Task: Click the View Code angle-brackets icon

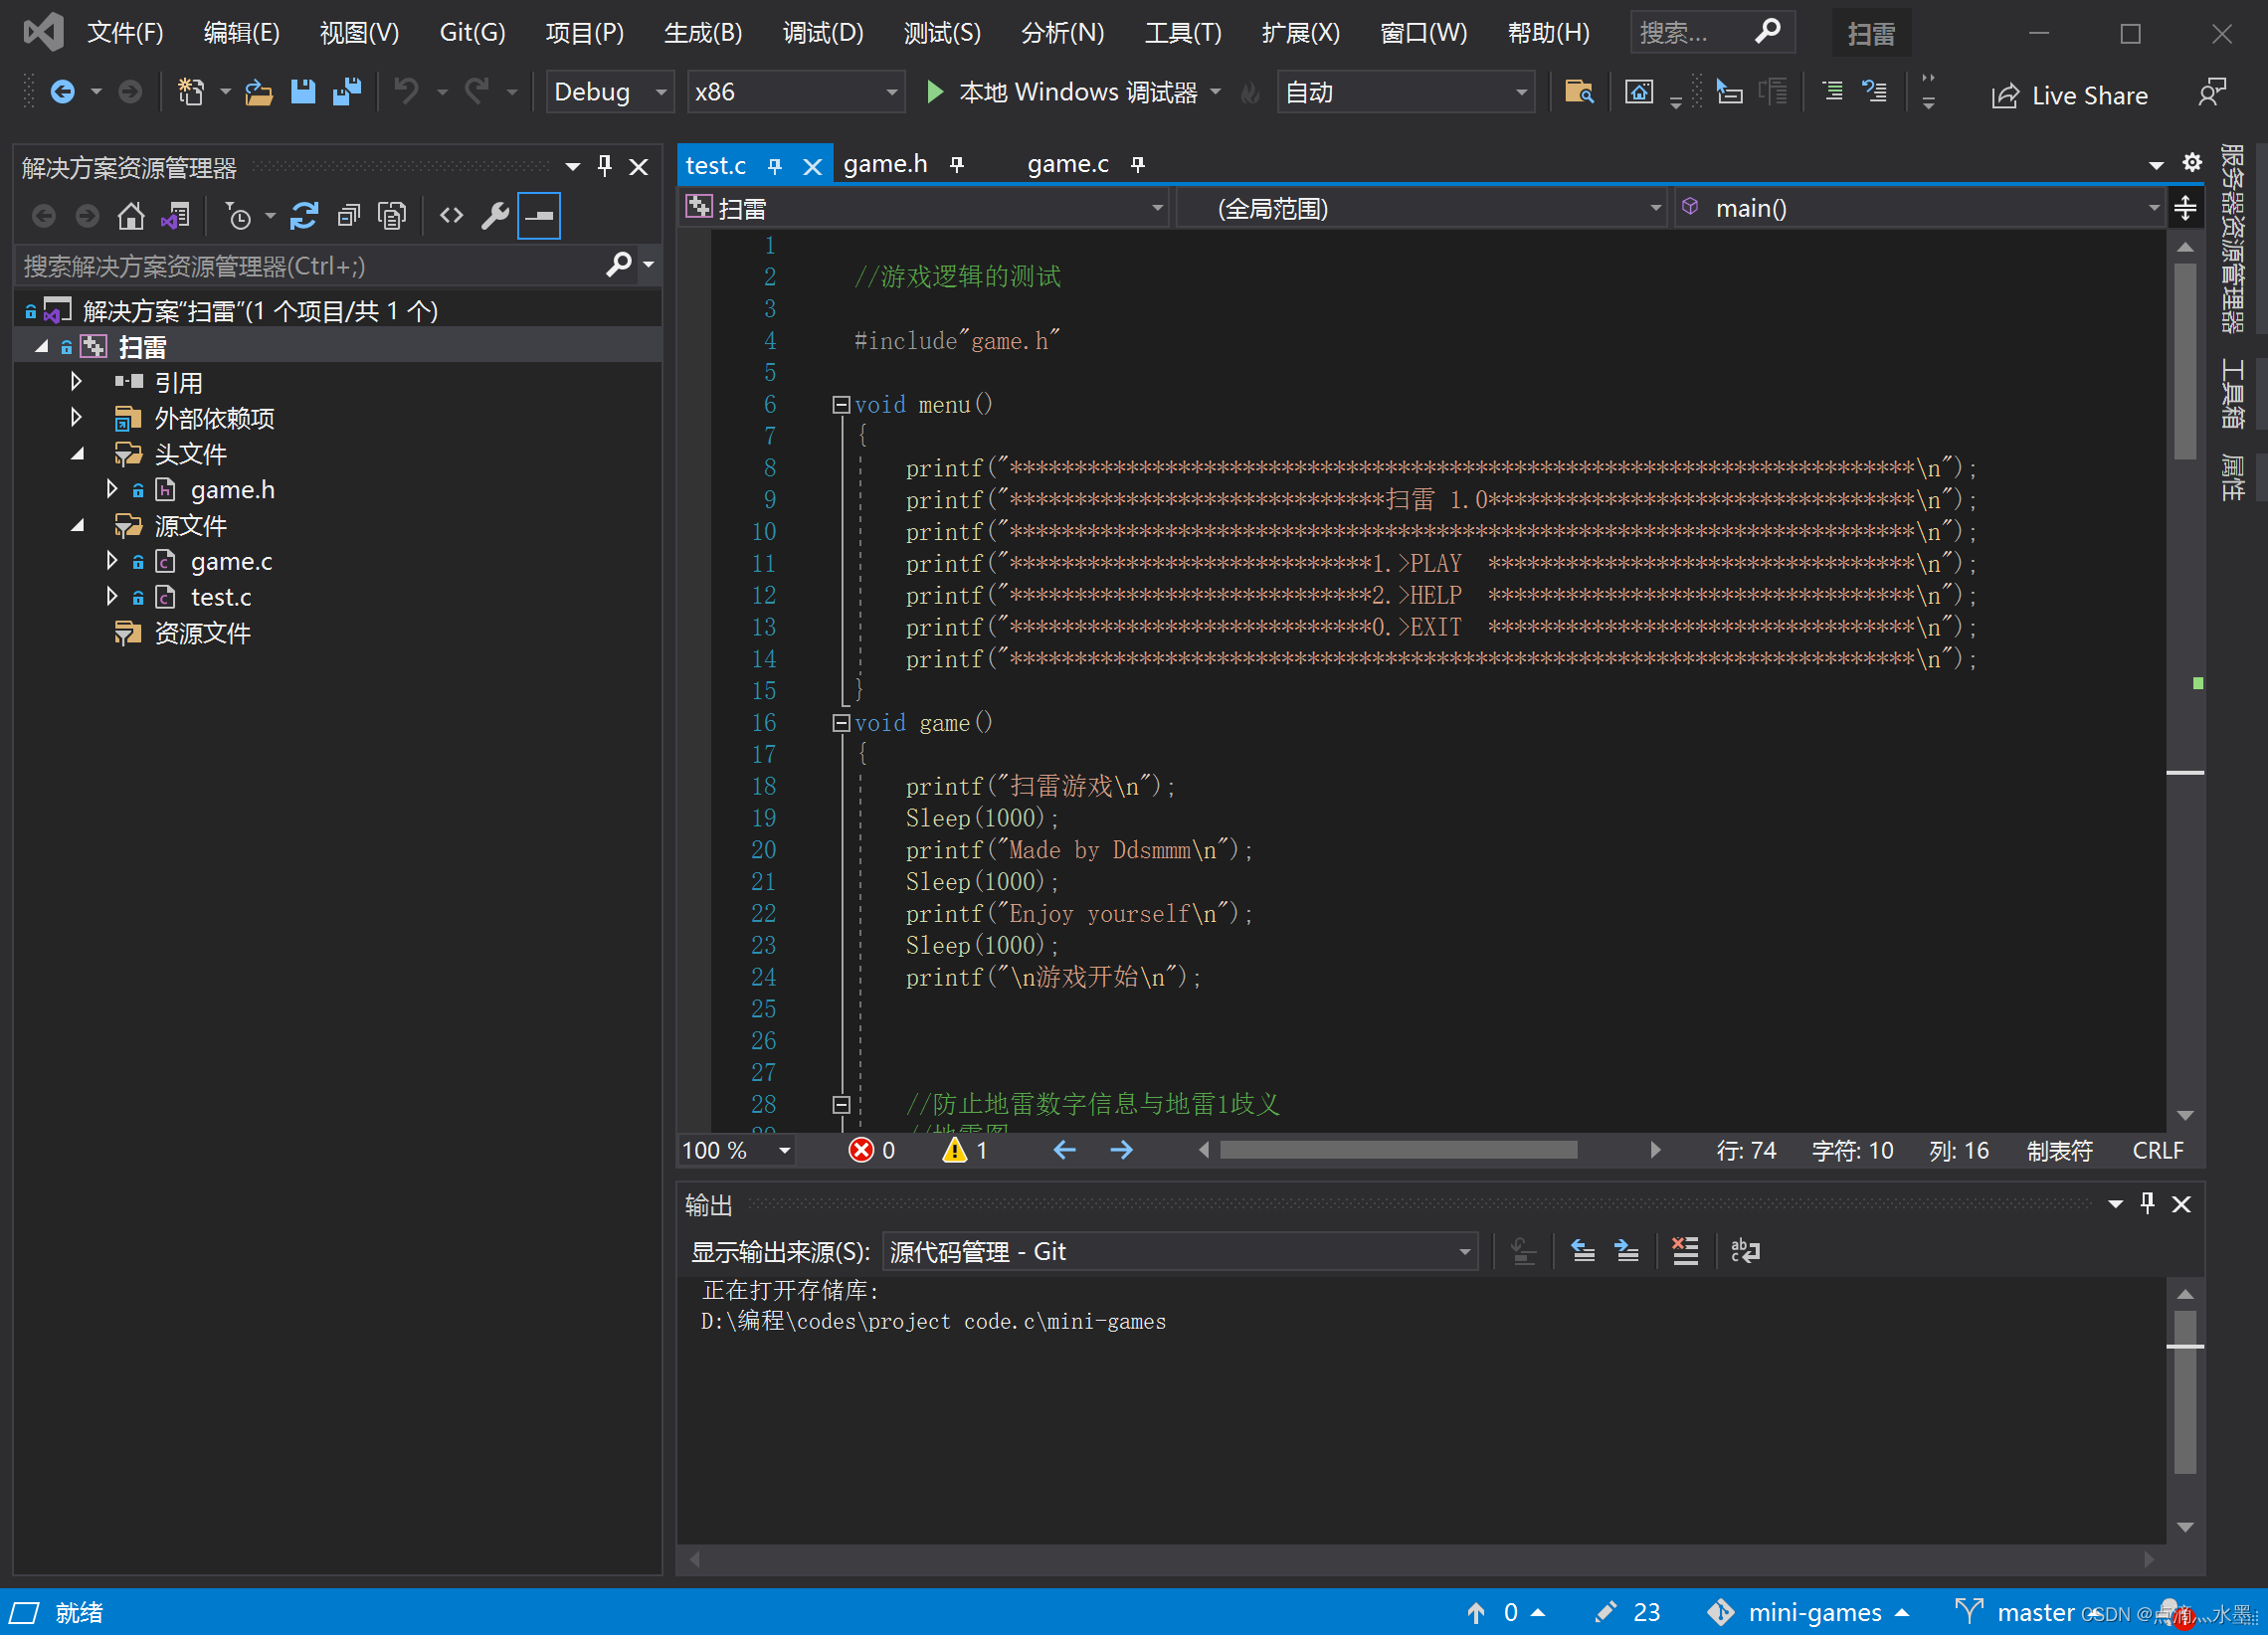Action: (x=451, y=215)
